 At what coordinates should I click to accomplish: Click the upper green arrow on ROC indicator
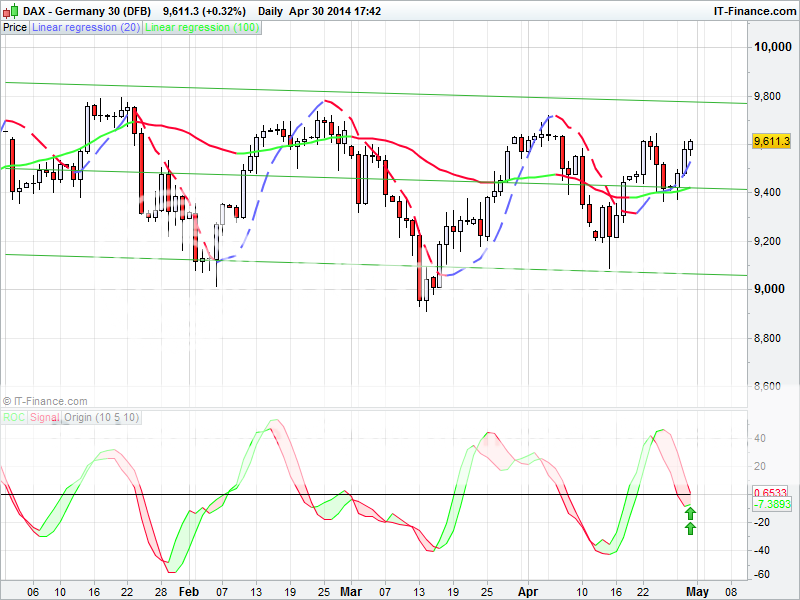[x=690, y=513]
